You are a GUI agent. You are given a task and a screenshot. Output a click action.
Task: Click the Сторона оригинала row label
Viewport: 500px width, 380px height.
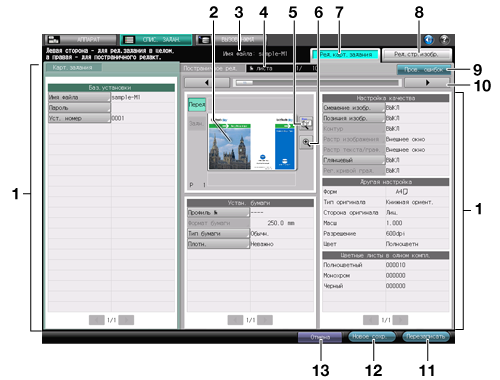point(351,213)
